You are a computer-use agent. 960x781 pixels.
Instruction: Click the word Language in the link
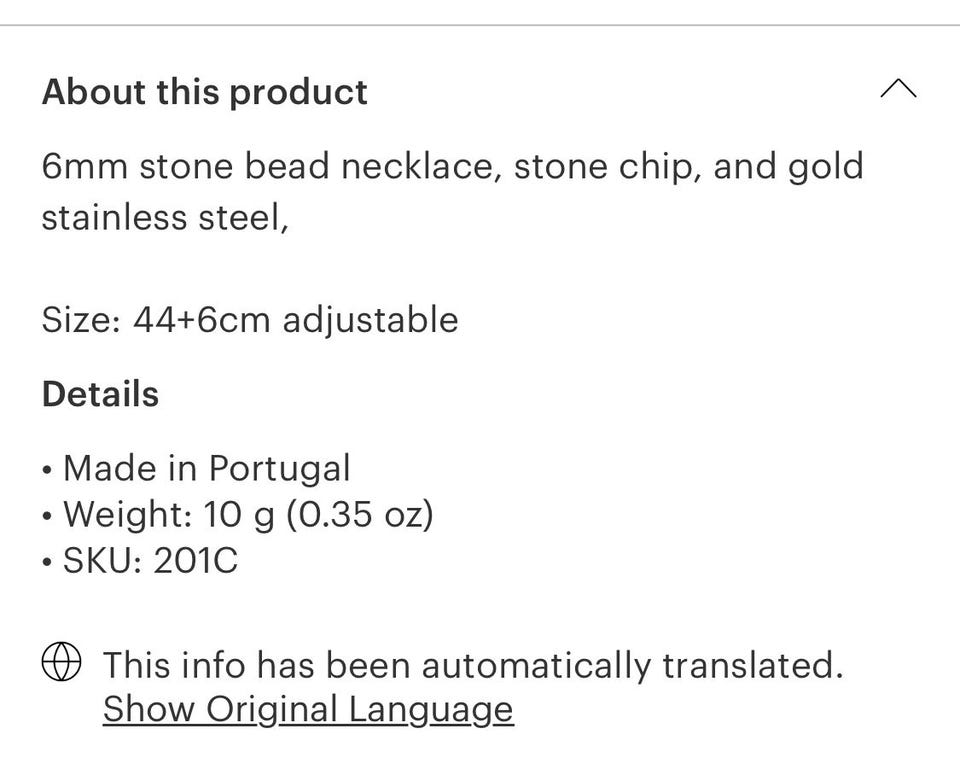coord(431,709)
